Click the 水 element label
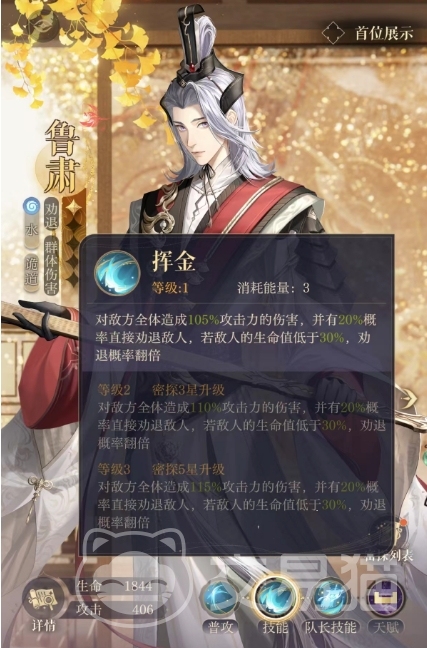This screenshot has width=427, height=648. click(x=31, y=230)
